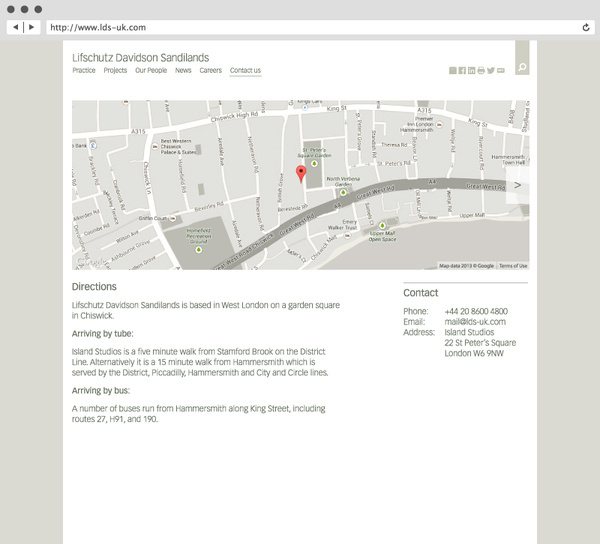600x544 pixels.
Task: Open search with the magnifier icon
Action: (x=522, y=68)
